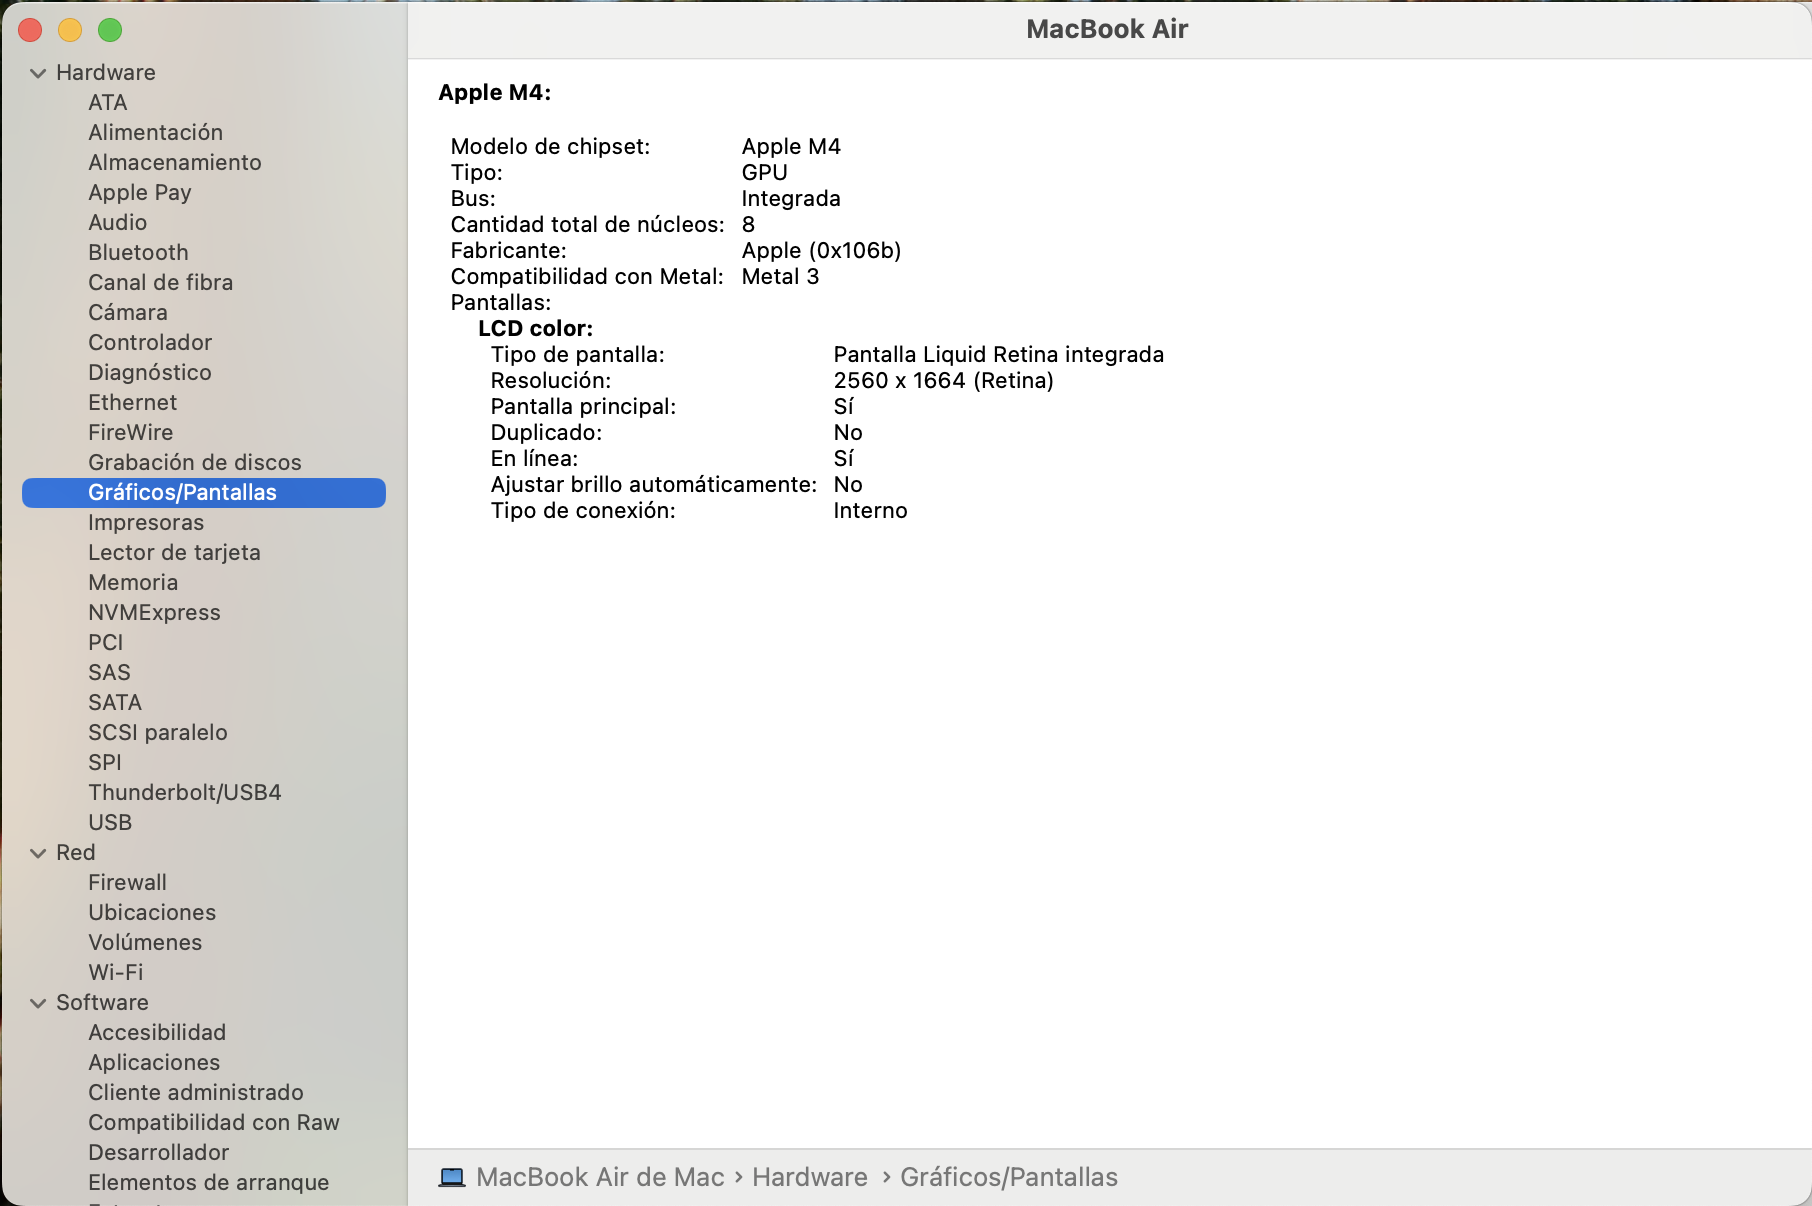Open the Firewall section under Red
Viewport: 1812px width, 1206px height.
127,882
